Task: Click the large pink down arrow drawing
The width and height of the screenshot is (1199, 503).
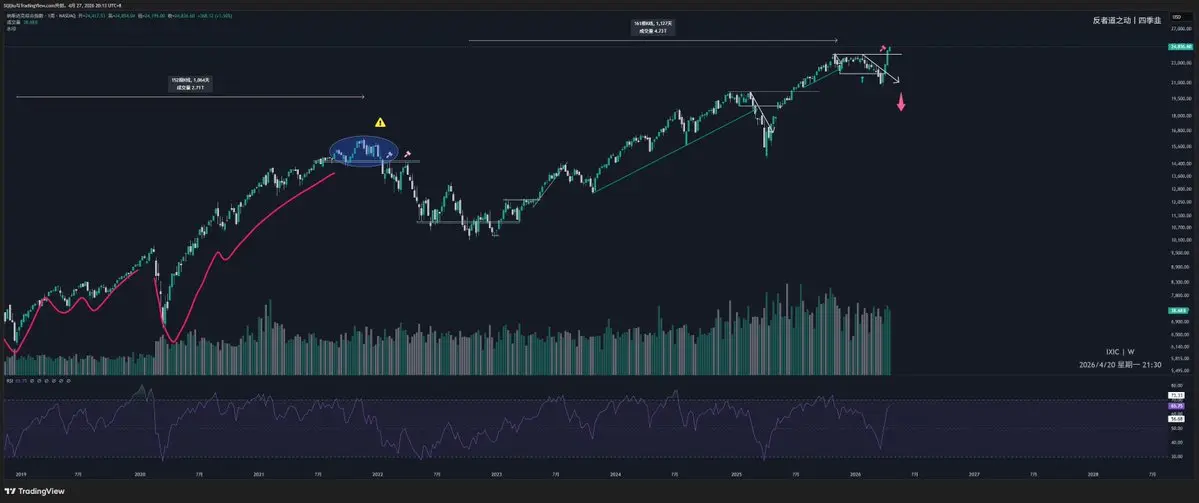Action: pos(901,102)
